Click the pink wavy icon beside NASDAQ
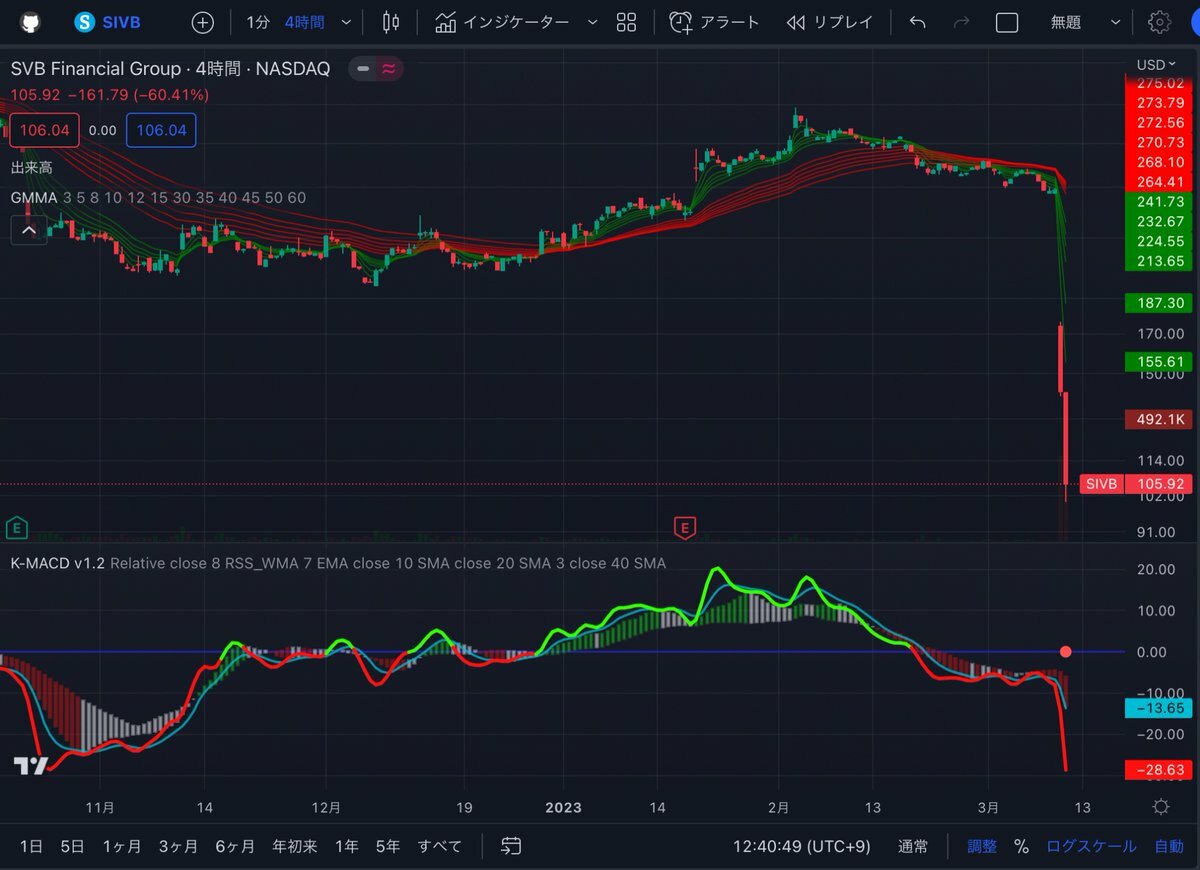Viewport: 1200px width, 870px height. coord(387,69)
